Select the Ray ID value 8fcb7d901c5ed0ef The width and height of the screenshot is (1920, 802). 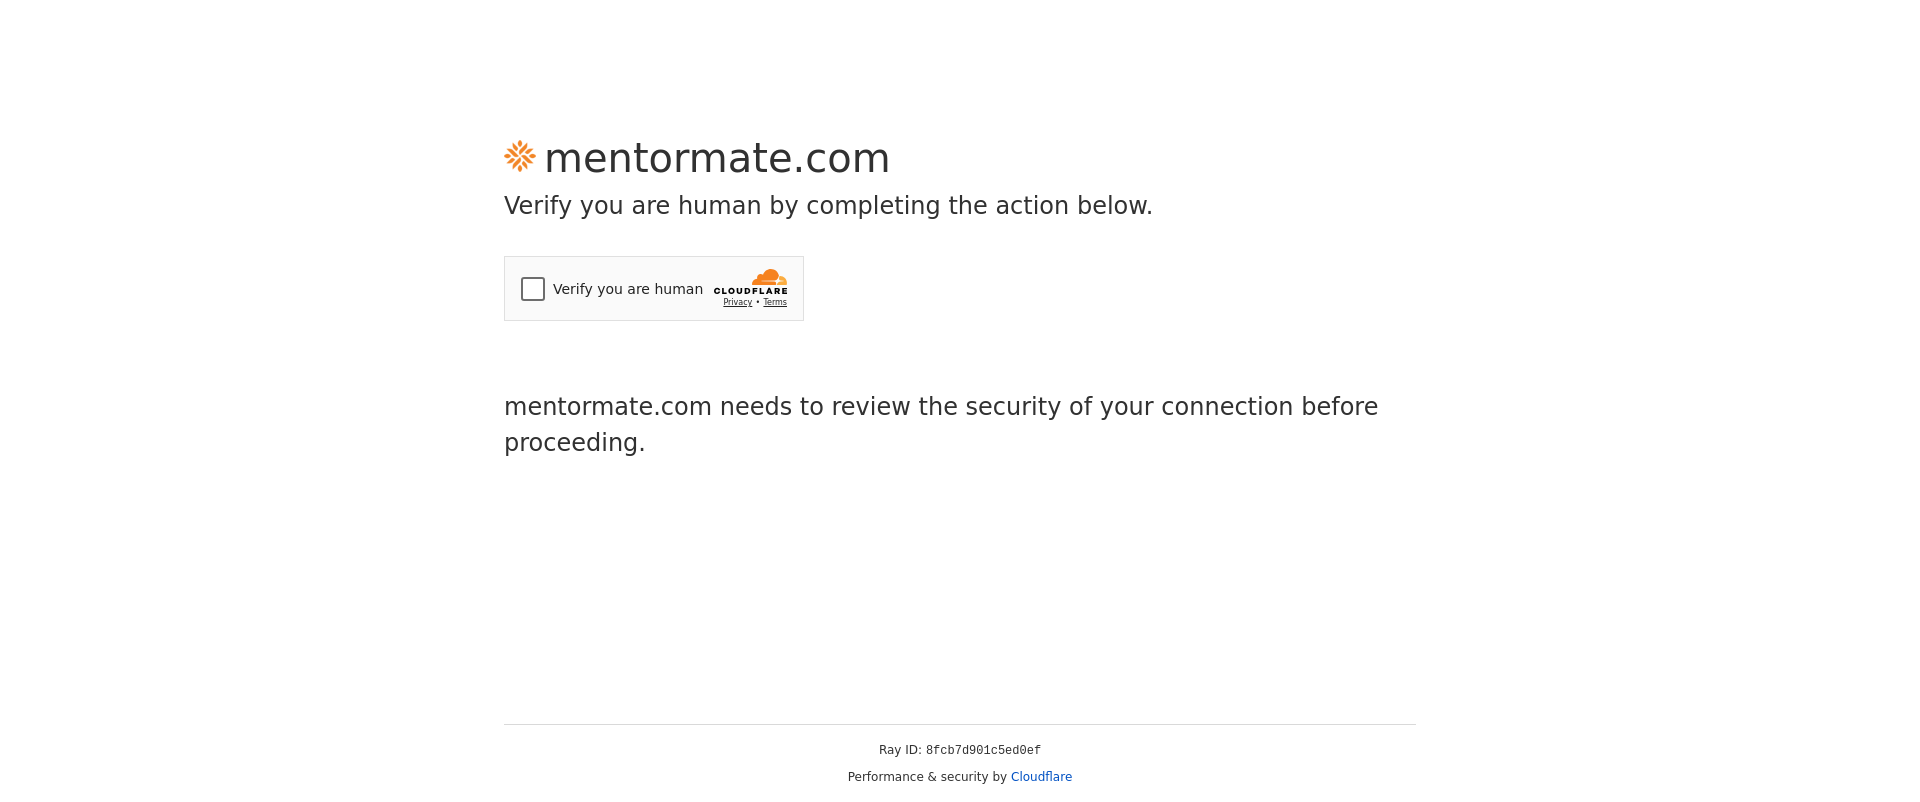click(983, 751)
